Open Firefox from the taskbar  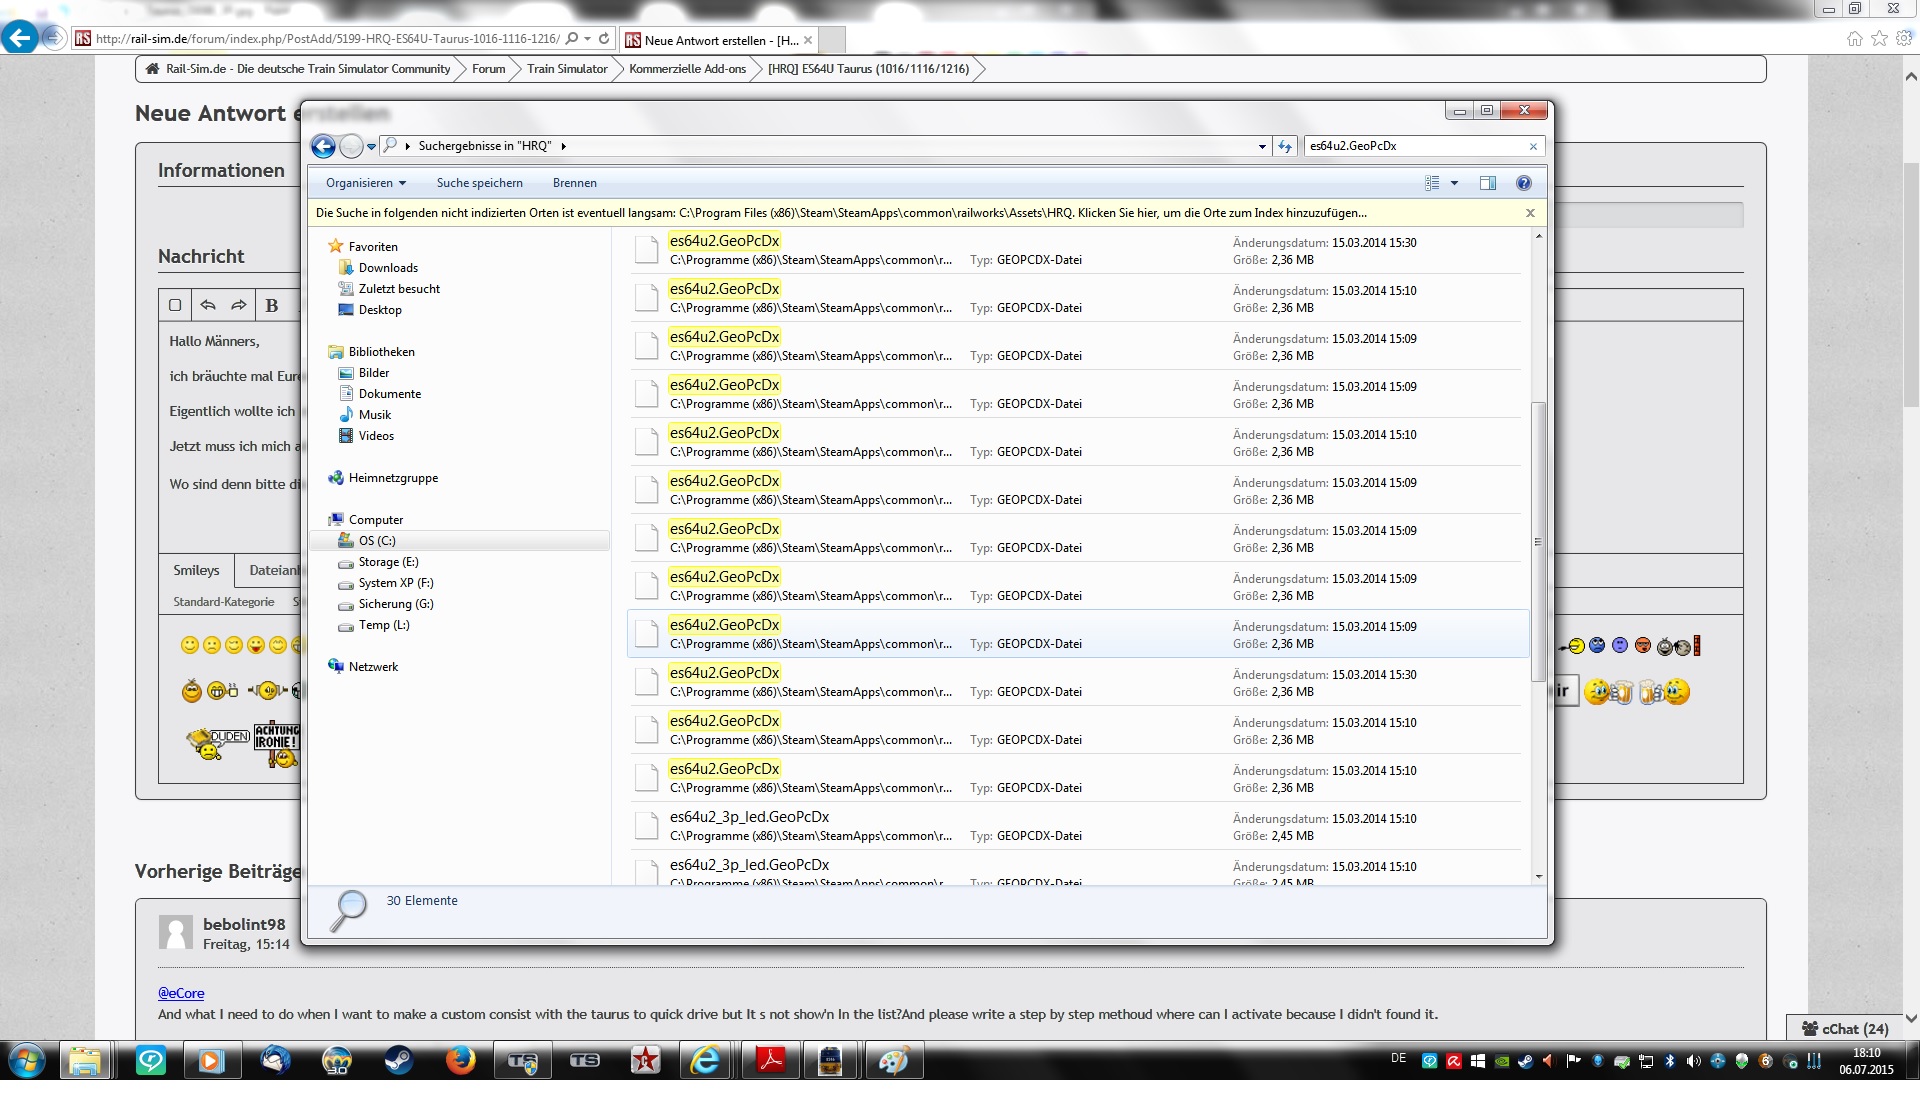(460, 1060)
